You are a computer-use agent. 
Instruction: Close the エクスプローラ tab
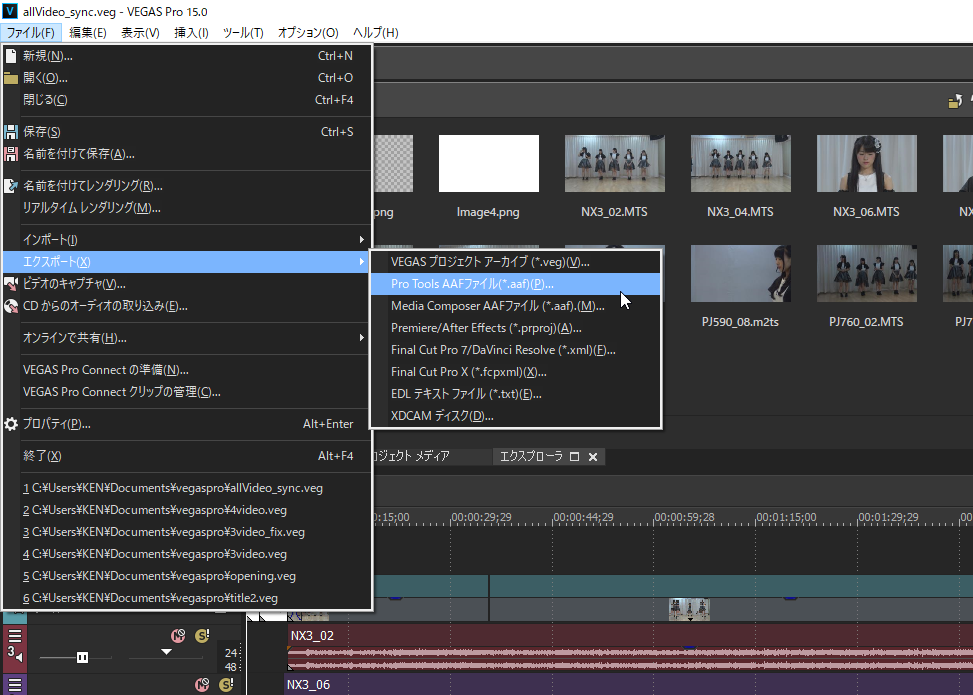click(x=593, y=457)
